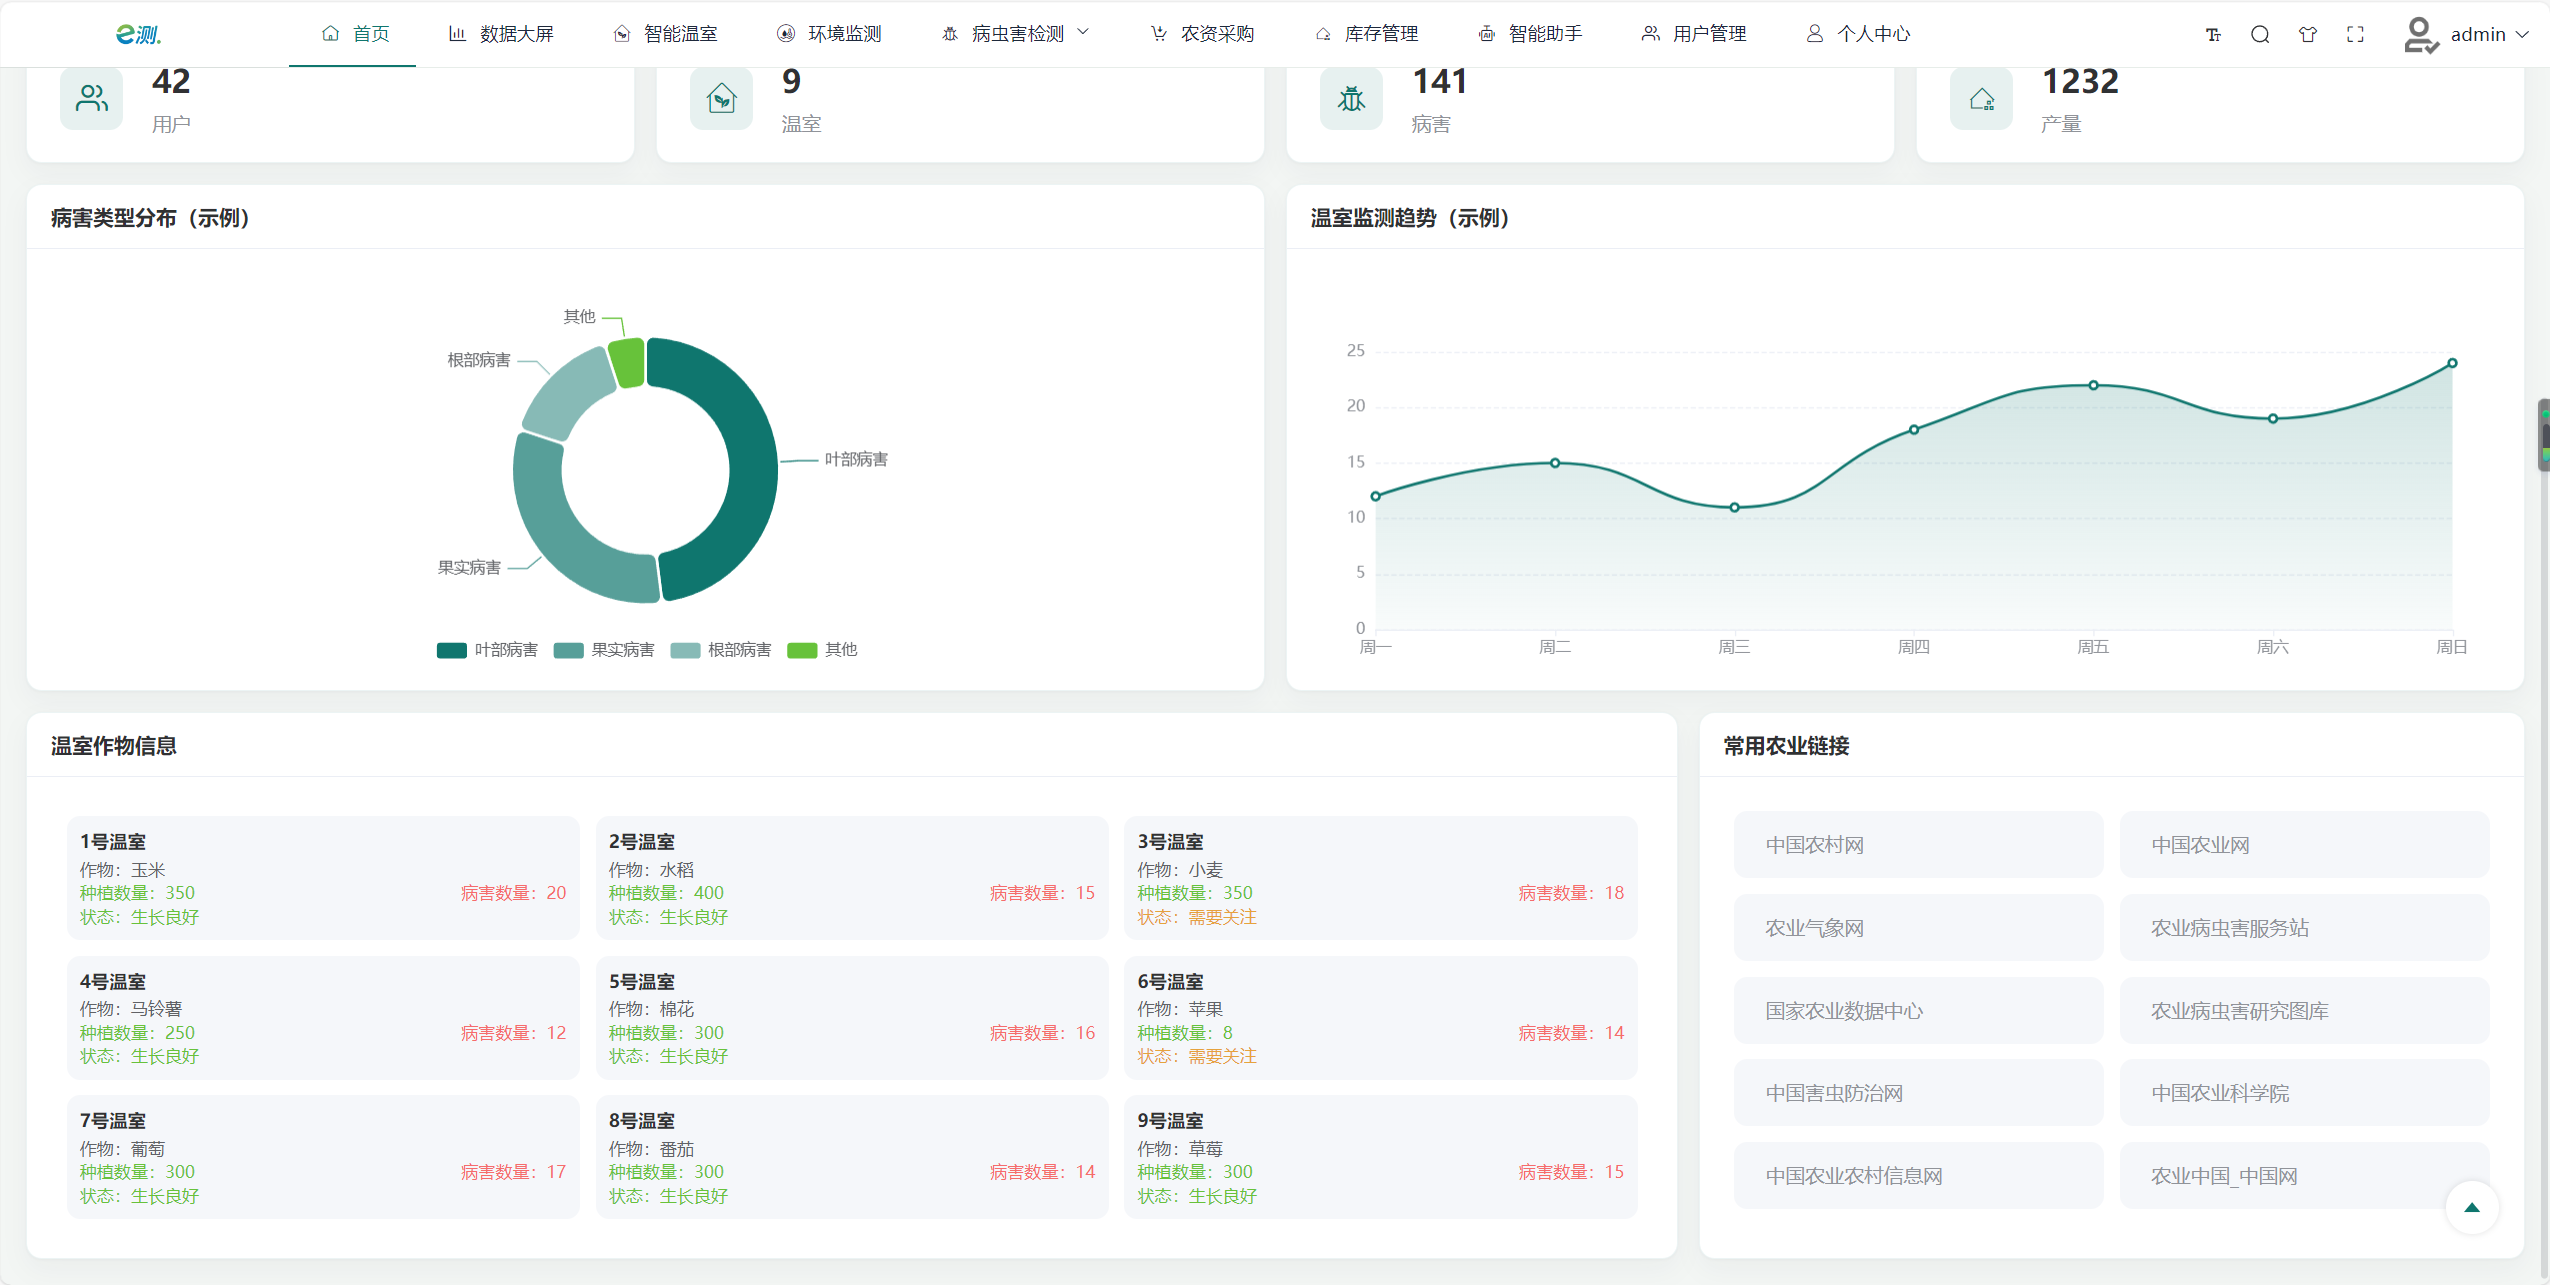Image resolution: width=2550 pixels, height=1285 pixels.
Task: Open the 国家农业数据中心 link
Action: coord(1918,1011)
